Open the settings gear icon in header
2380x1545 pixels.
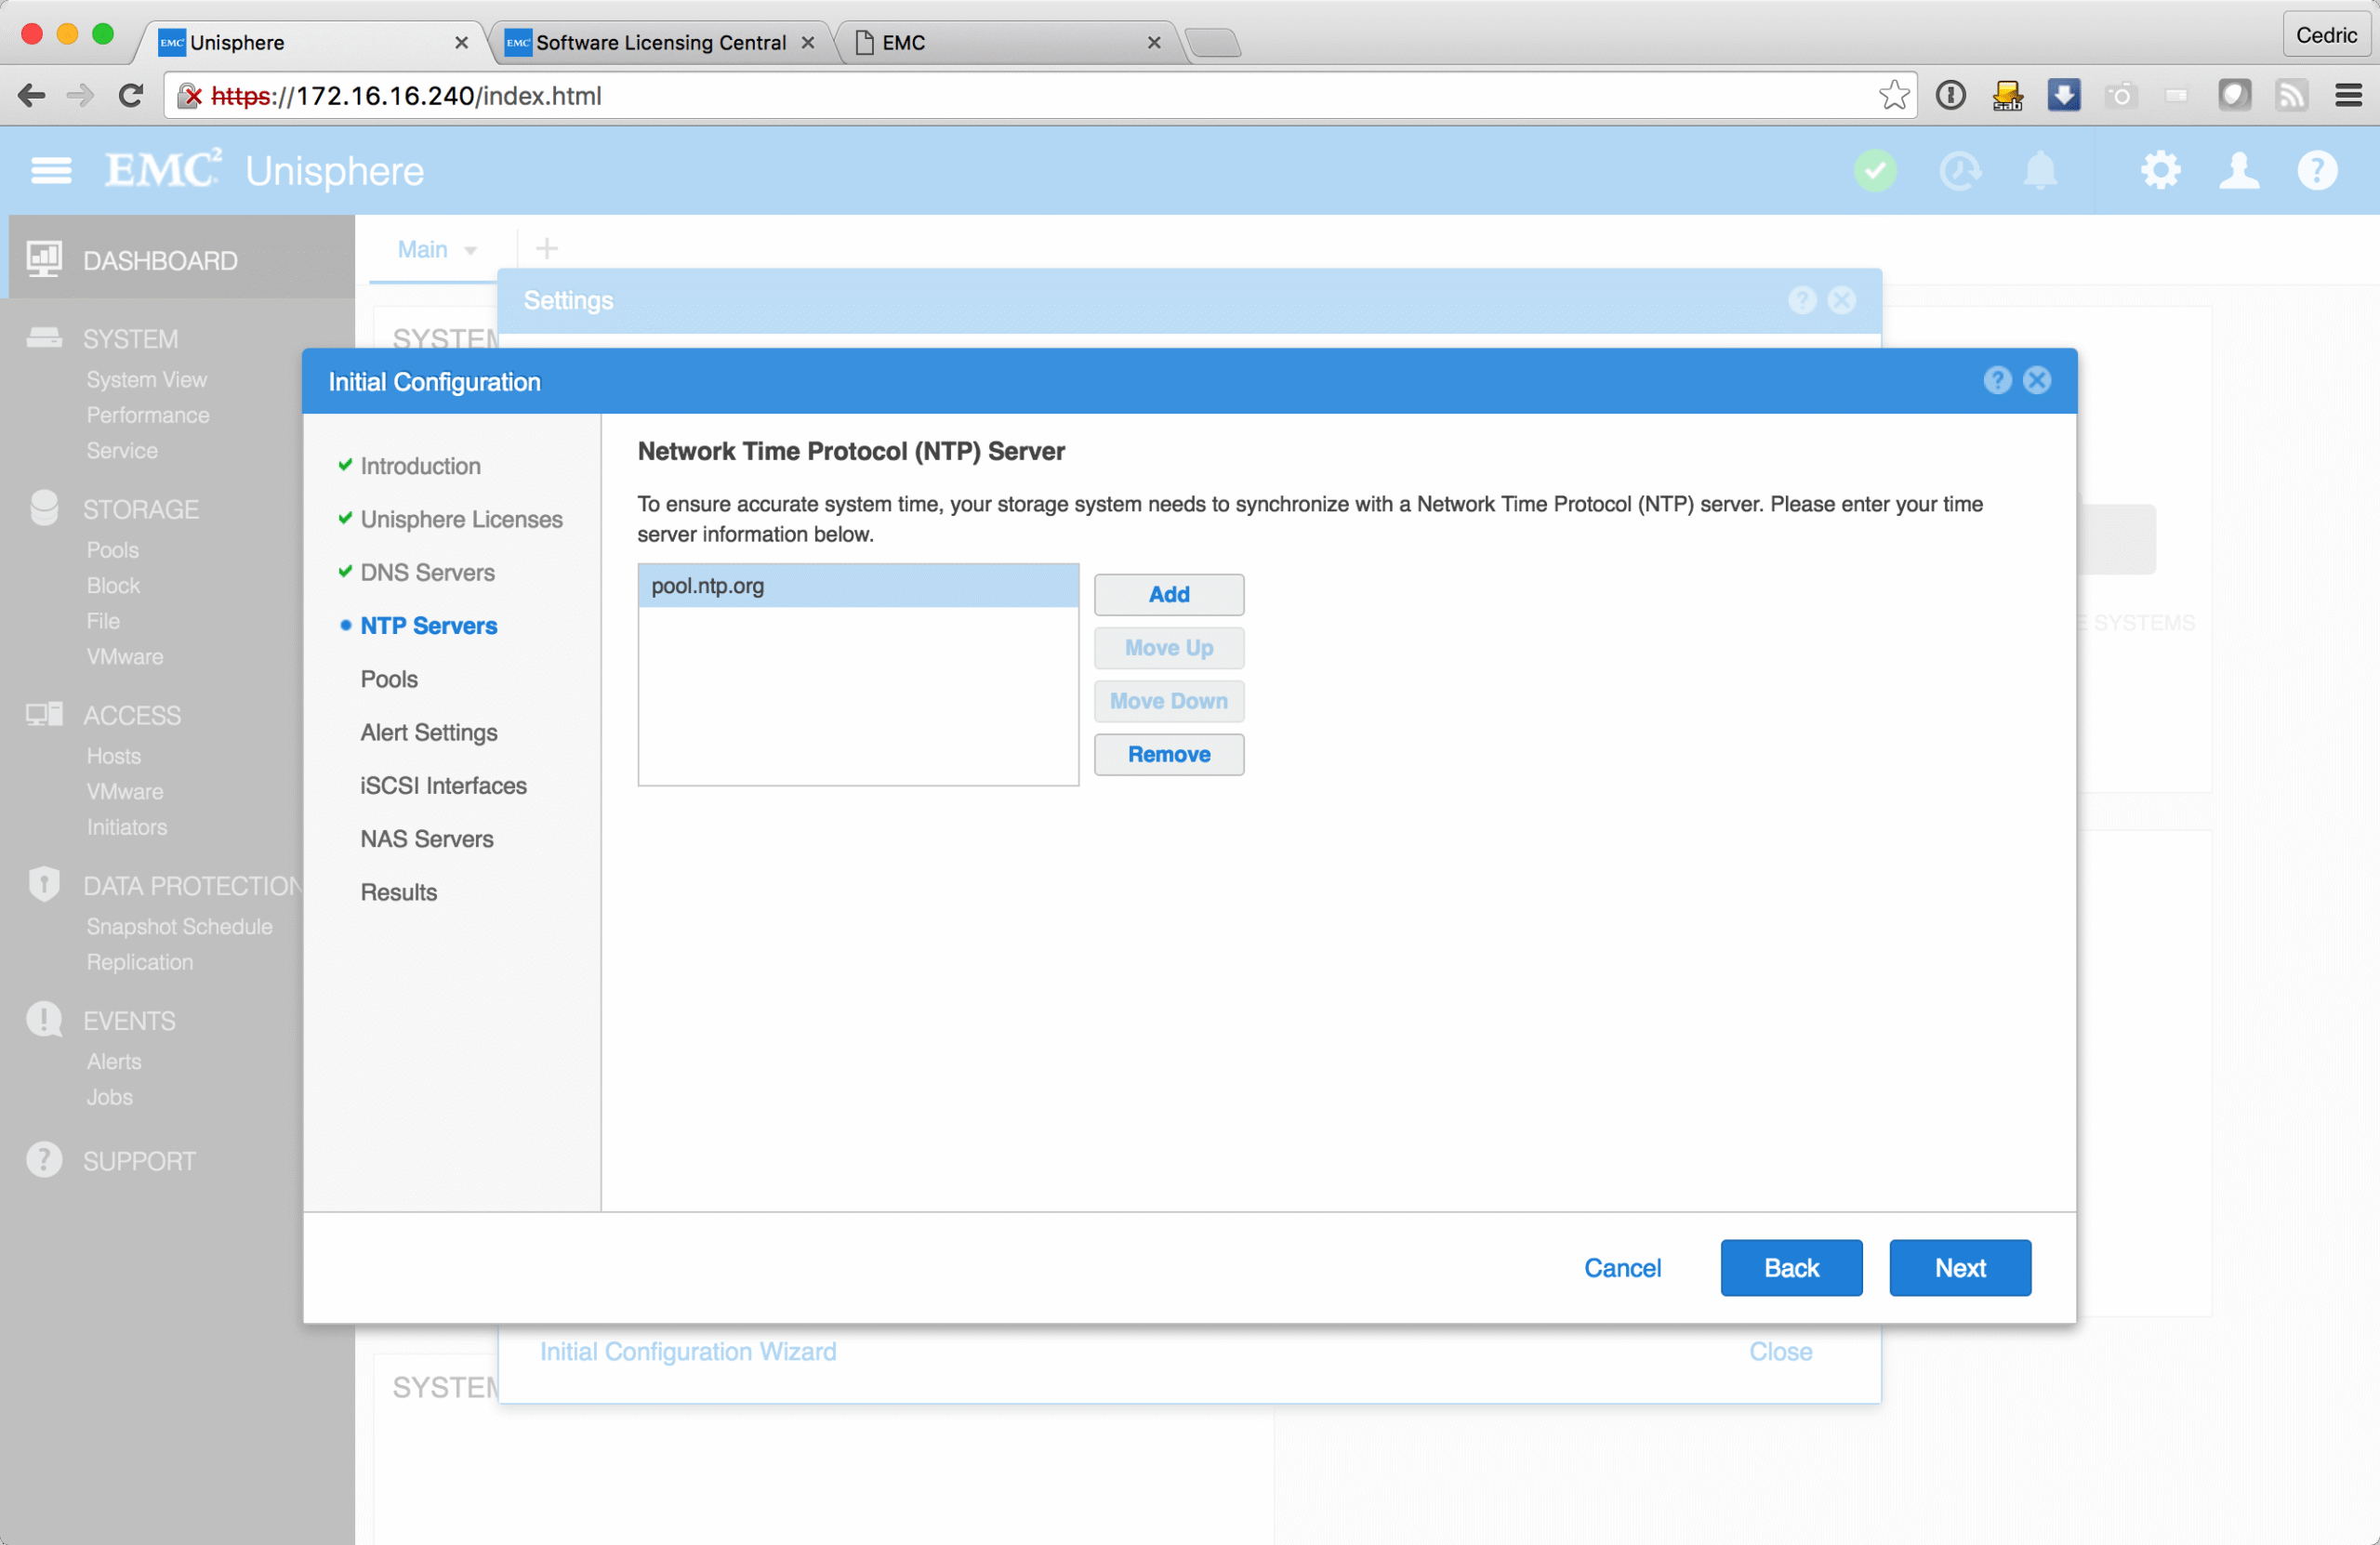2160,171
